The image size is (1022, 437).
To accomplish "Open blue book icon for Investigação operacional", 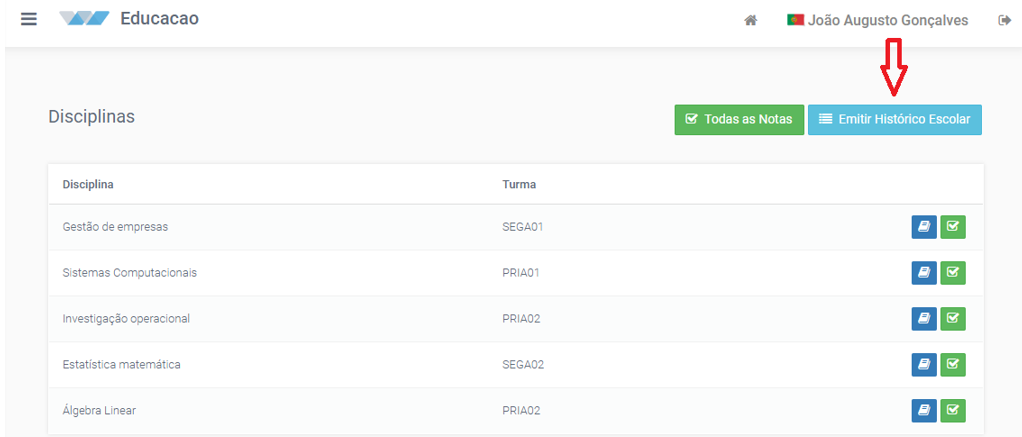I will click(x=924, y=318).
